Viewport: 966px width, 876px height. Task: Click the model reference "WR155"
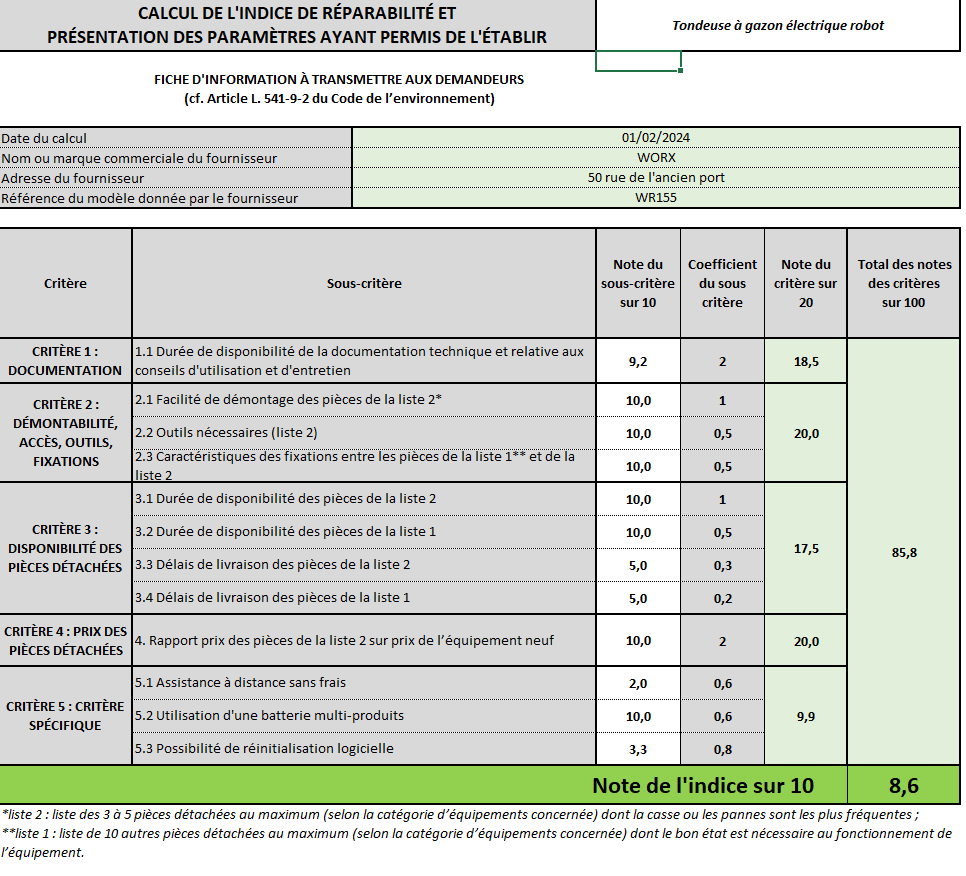click(656, 198)
